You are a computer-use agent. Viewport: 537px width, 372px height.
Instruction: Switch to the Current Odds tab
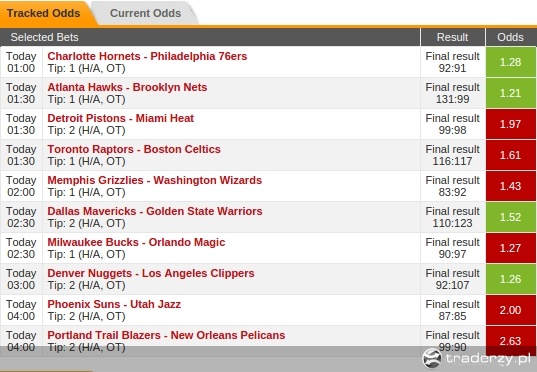(x=145, y=13)
